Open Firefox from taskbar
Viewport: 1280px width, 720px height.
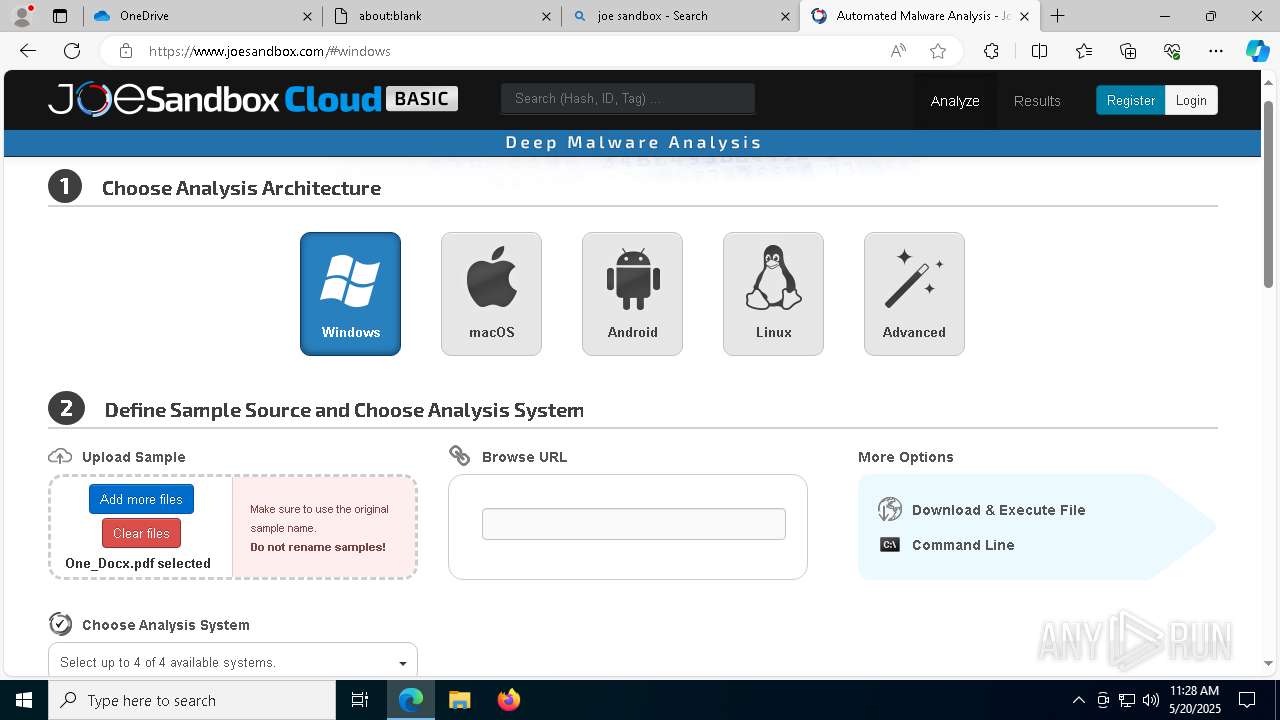coord(509,700)
